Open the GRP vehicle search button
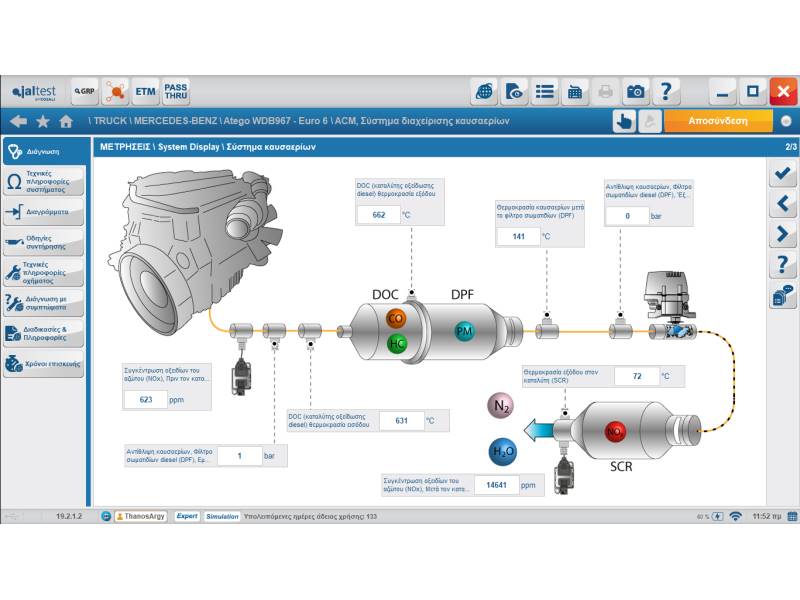The width and height of the screenshot is (800, 600). tap(84, 91)
